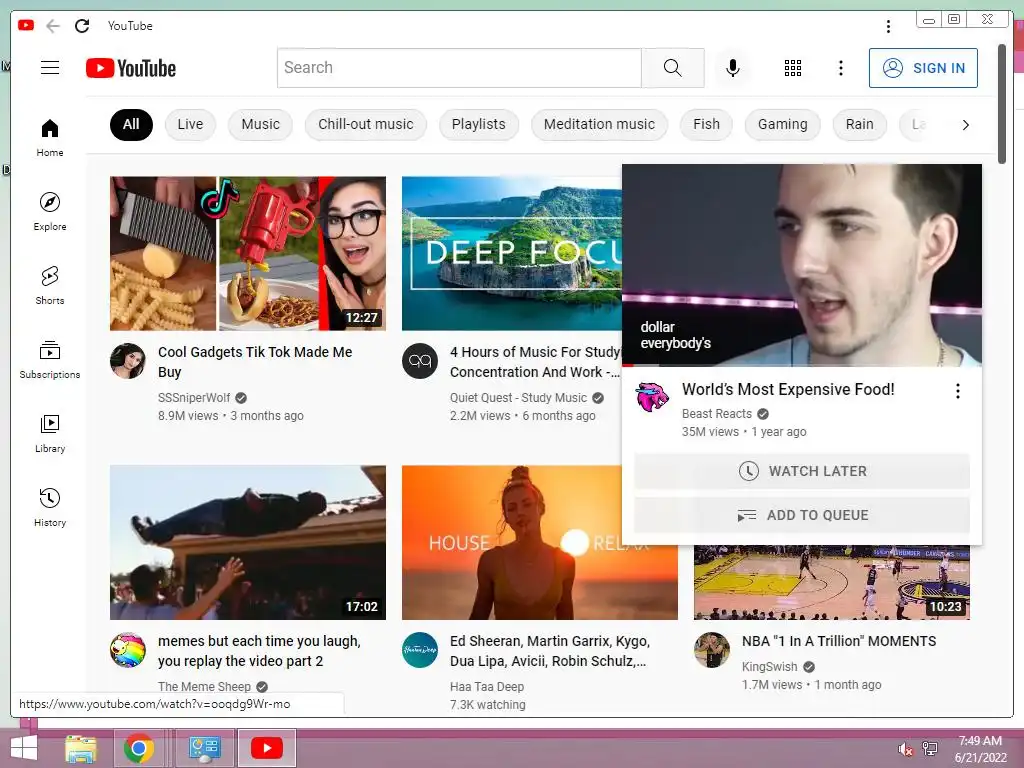Open the app window three-dot menu
The height and width of the screenshot is (768, 1024).
[x=888, y=26]
